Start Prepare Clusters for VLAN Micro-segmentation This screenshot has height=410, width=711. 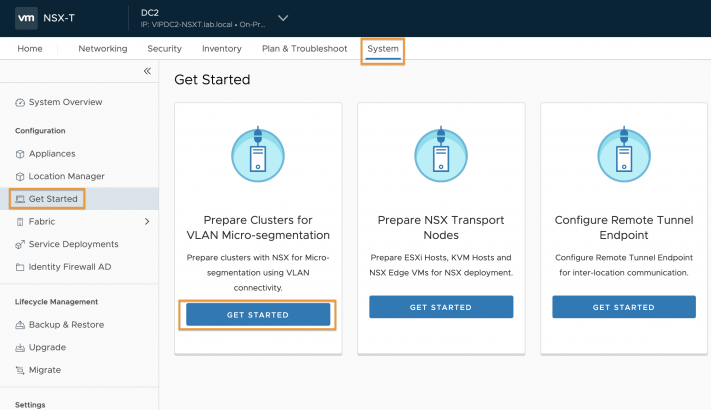[x=258, y=315]
